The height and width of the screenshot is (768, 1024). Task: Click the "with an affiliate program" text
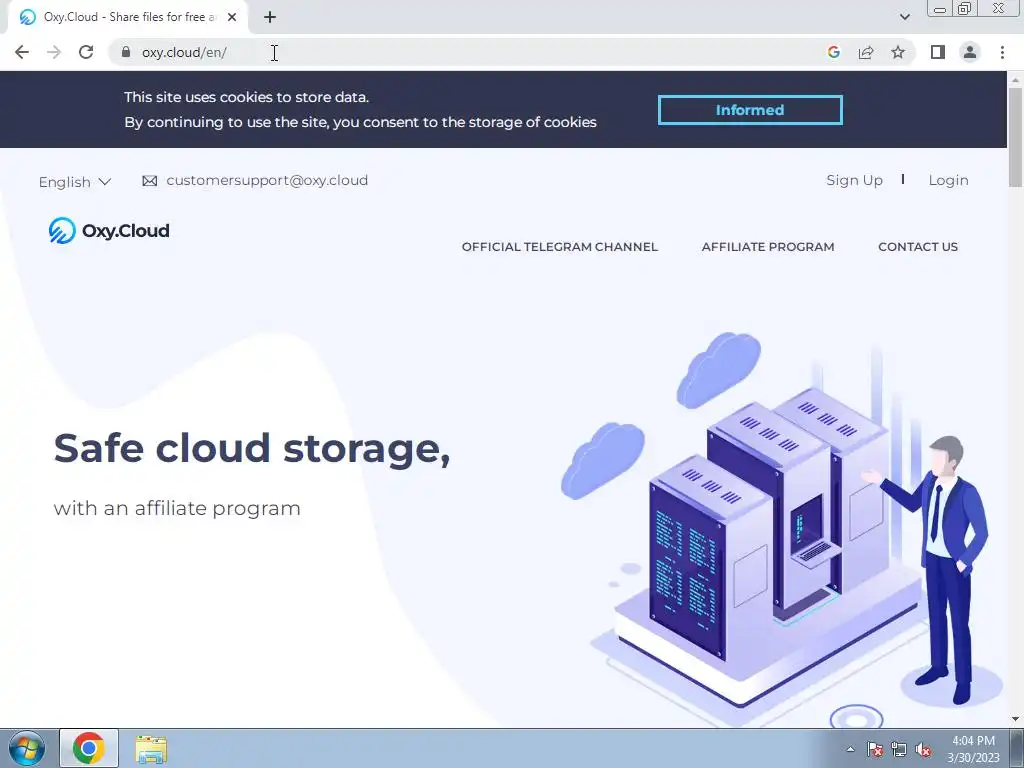click(x=177, y=508)
